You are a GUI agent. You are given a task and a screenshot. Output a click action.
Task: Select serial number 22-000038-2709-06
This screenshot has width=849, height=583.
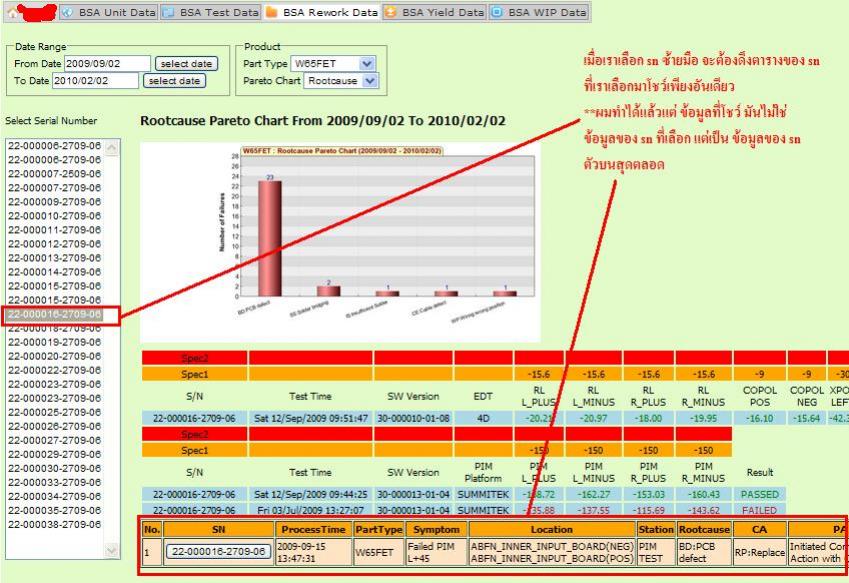point(55,525)
